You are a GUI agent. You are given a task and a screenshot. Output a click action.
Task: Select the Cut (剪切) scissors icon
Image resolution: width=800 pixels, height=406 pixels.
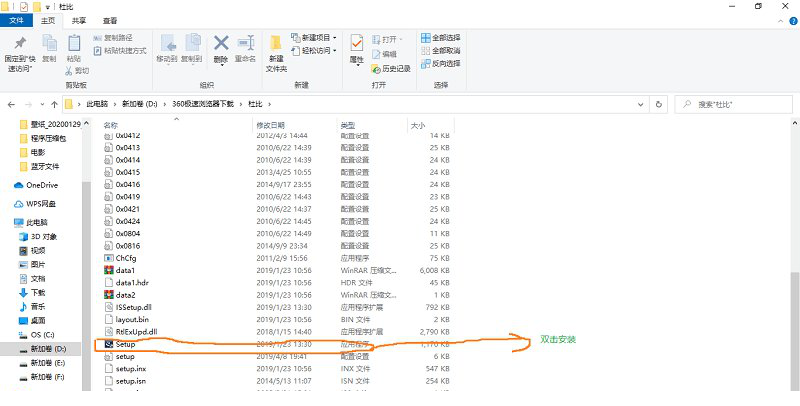[x=70, y=70]
